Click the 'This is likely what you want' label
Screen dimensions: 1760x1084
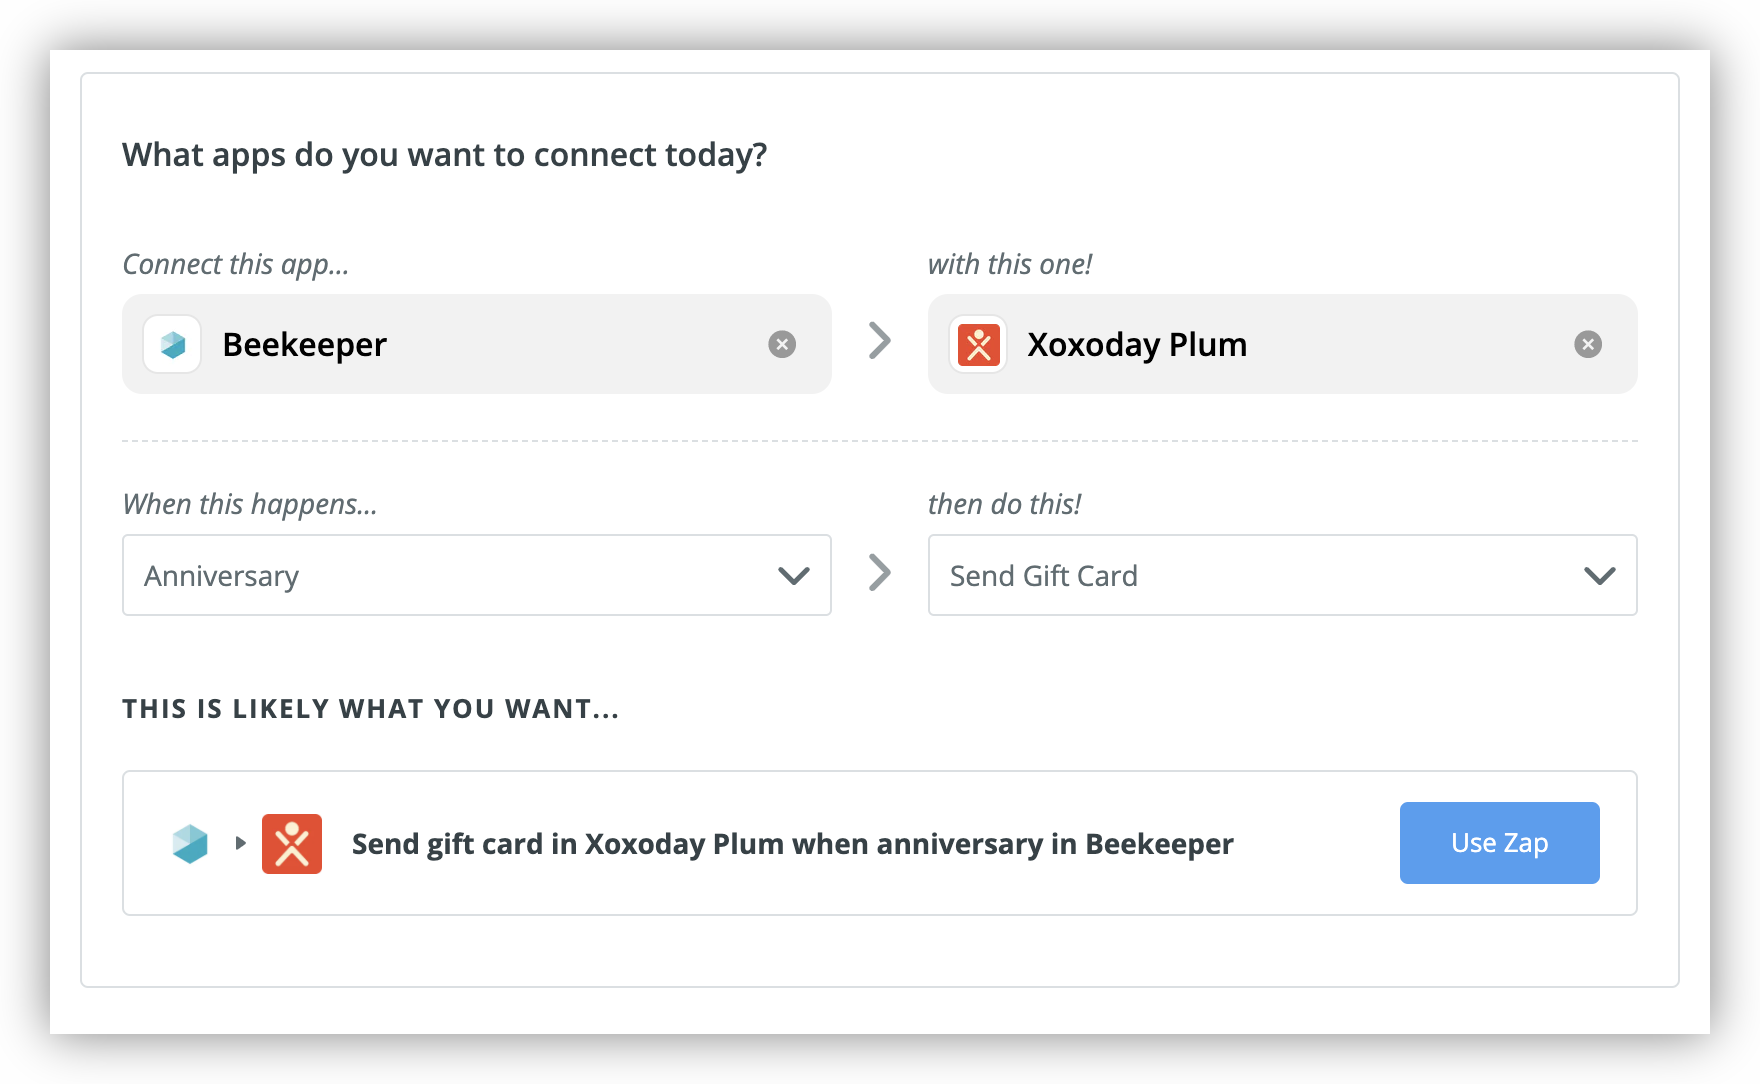pyautogui.click(x=371, y=709)
